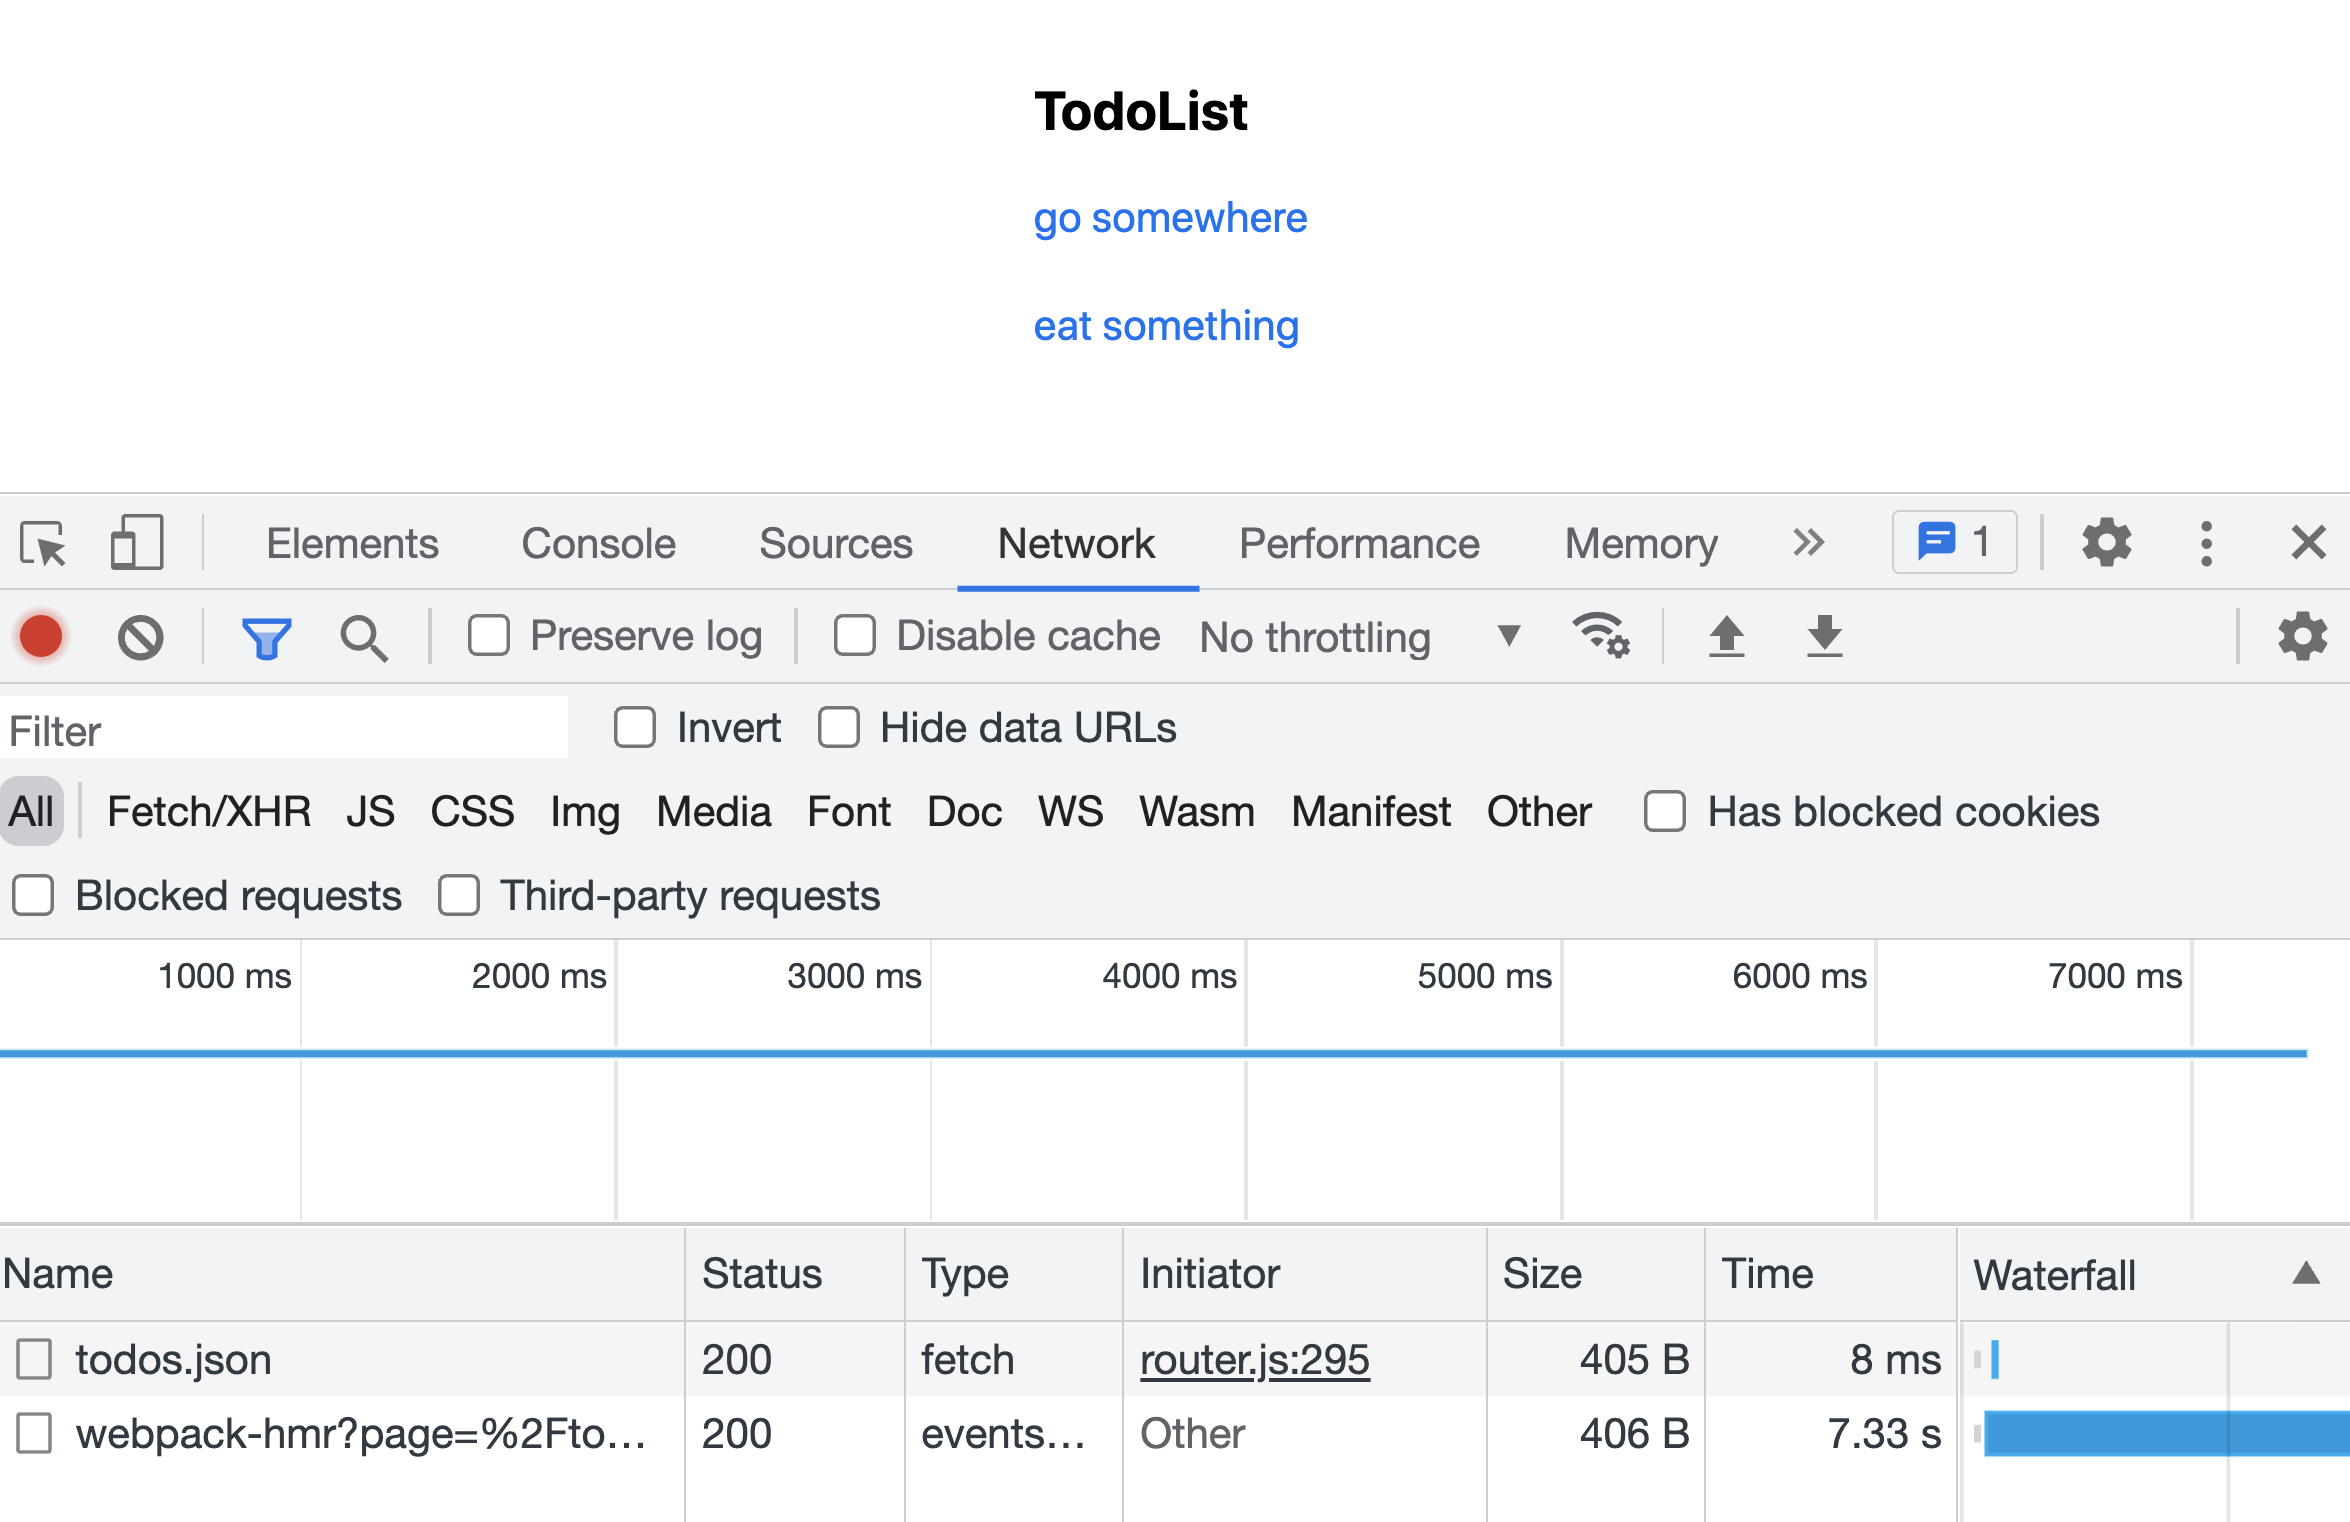Select the Fetch/XHR filter type

(208, 812)
